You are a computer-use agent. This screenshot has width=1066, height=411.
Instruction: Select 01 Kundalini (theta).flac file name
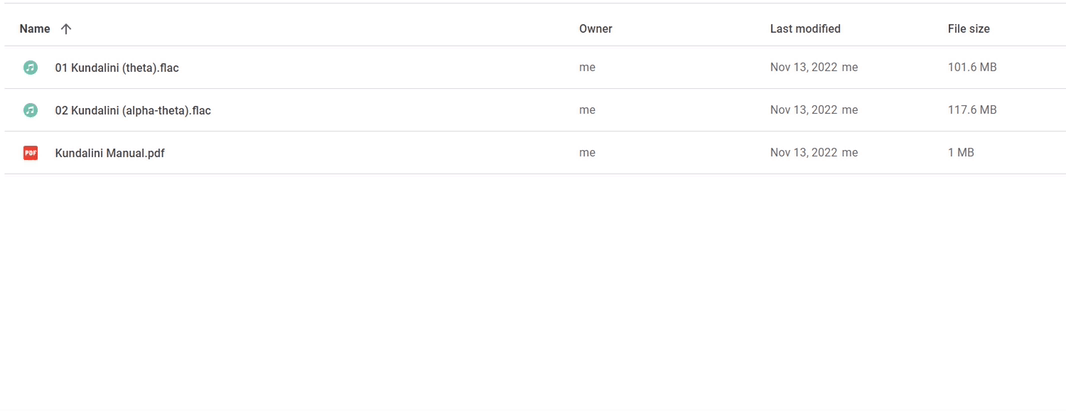click(117, 67)
